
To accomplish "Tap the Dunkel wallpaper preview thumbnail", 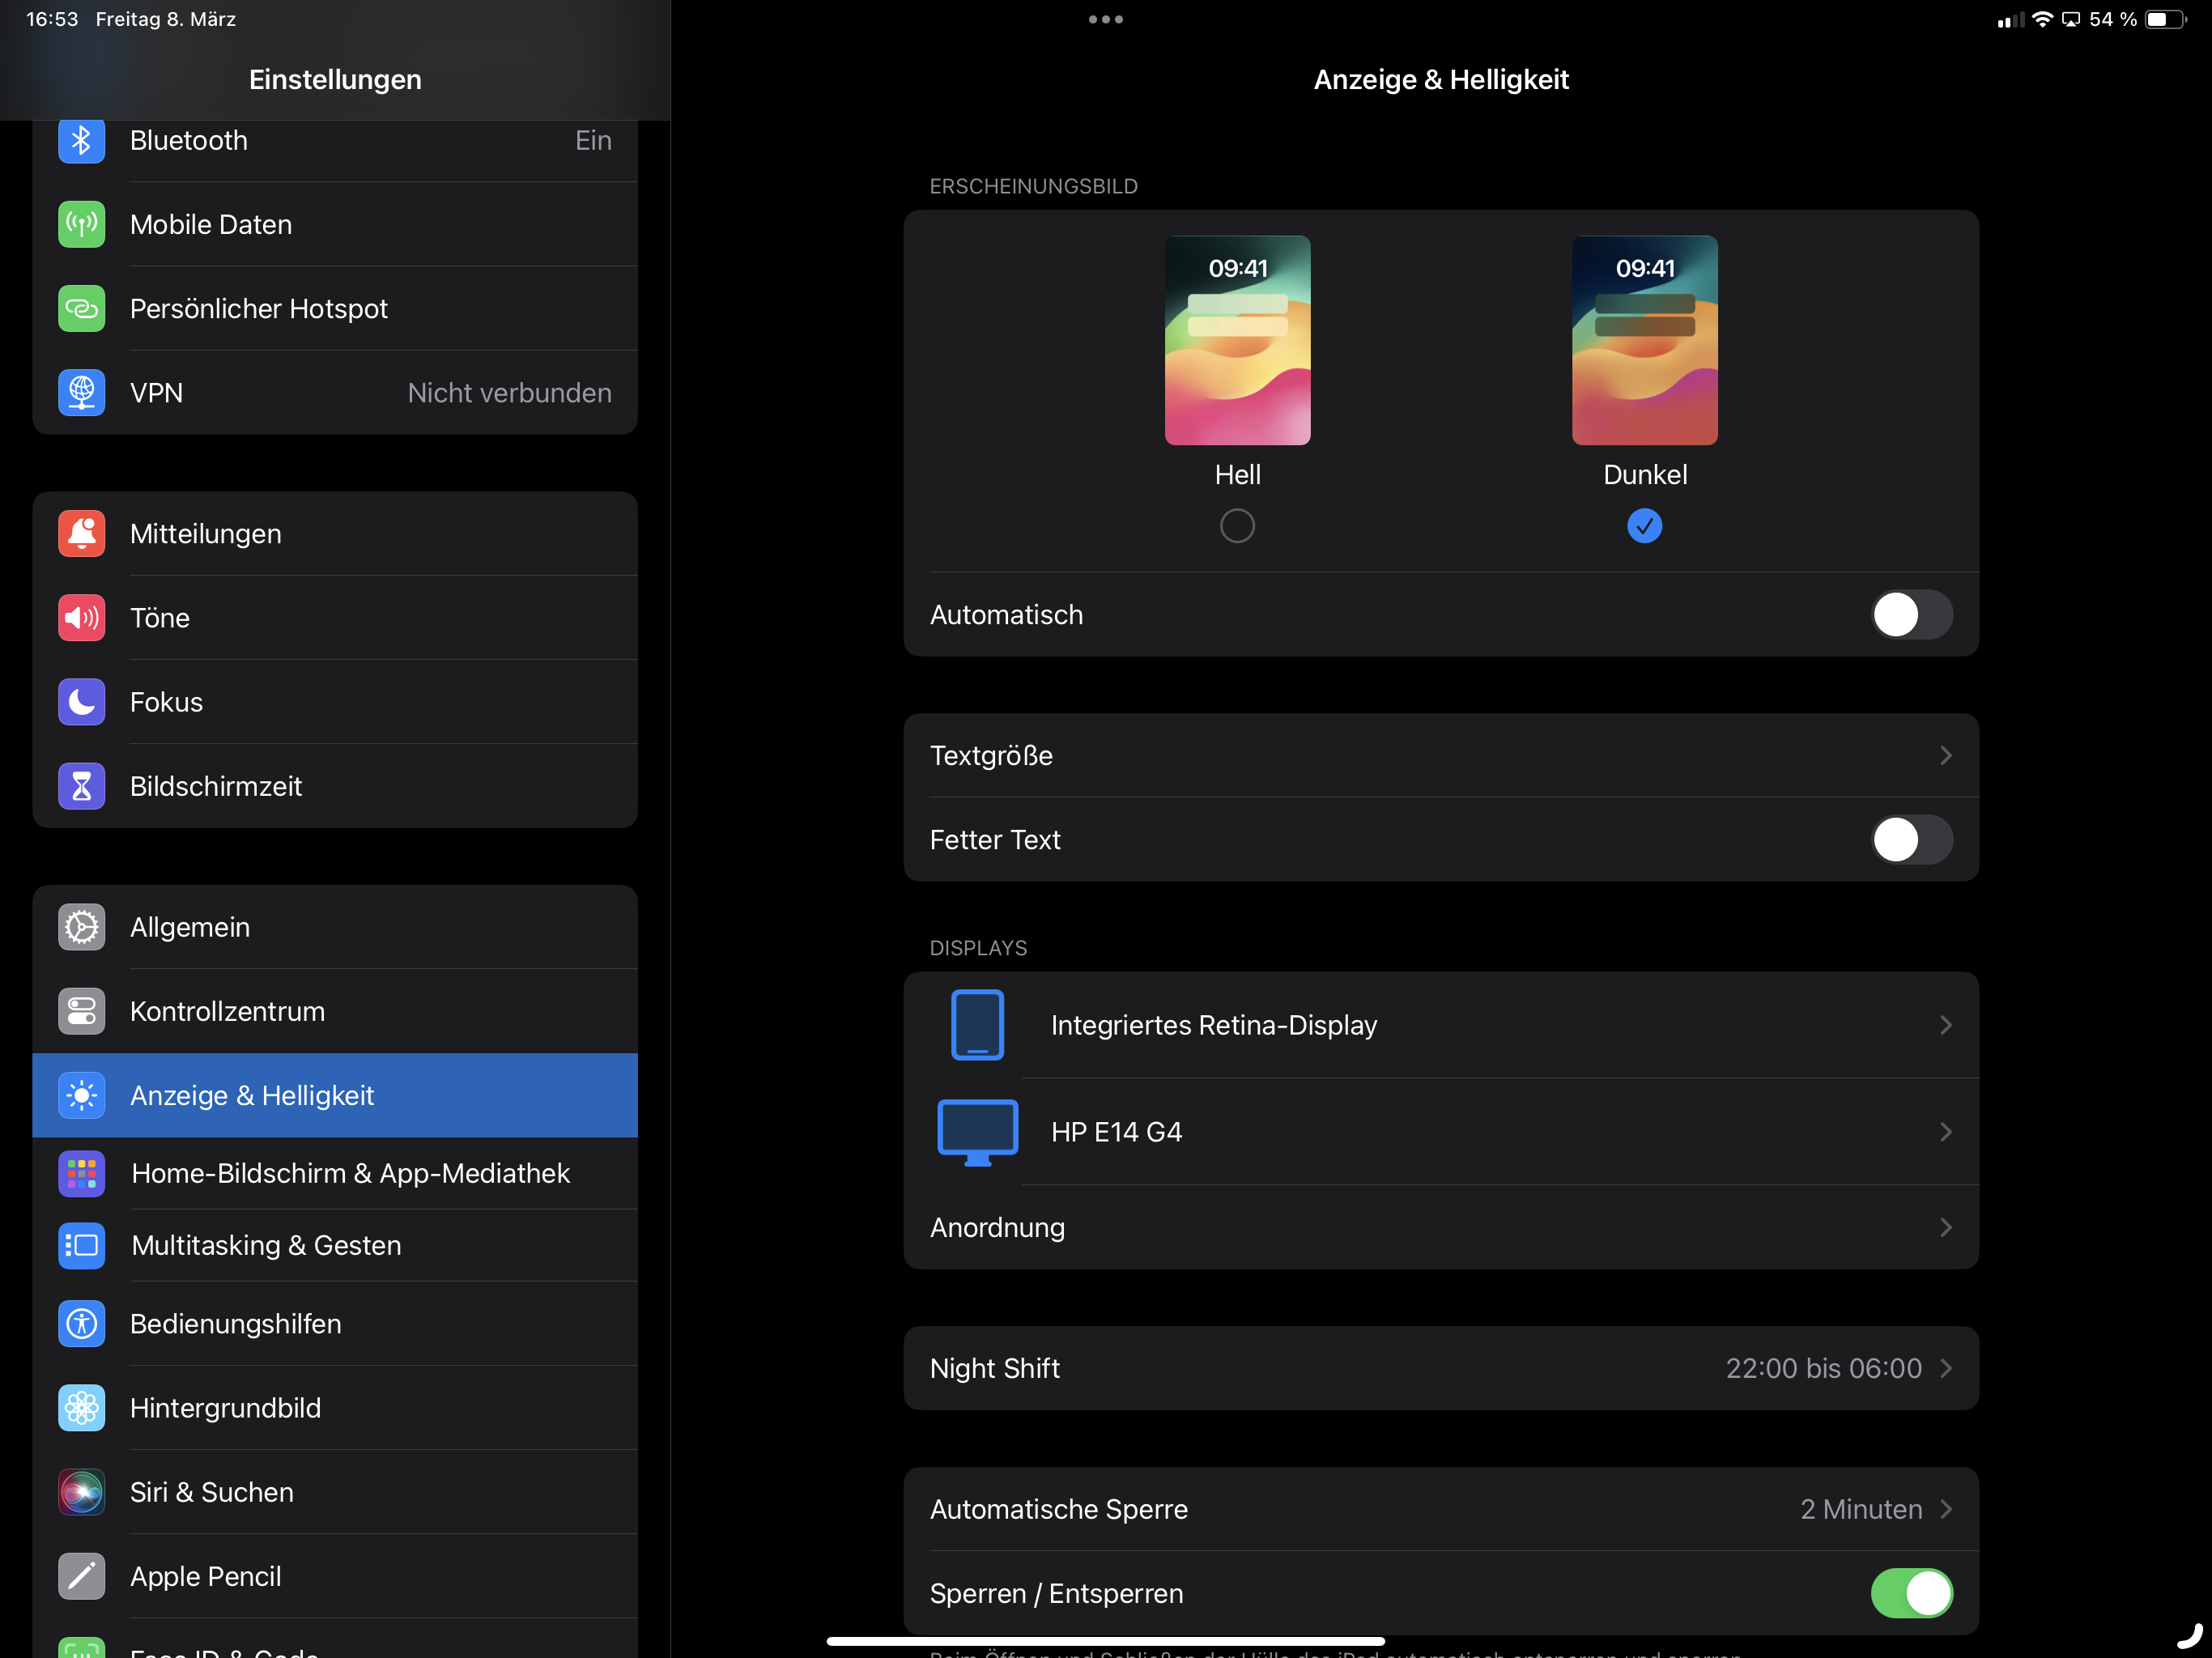I will tap(1644, 340).
